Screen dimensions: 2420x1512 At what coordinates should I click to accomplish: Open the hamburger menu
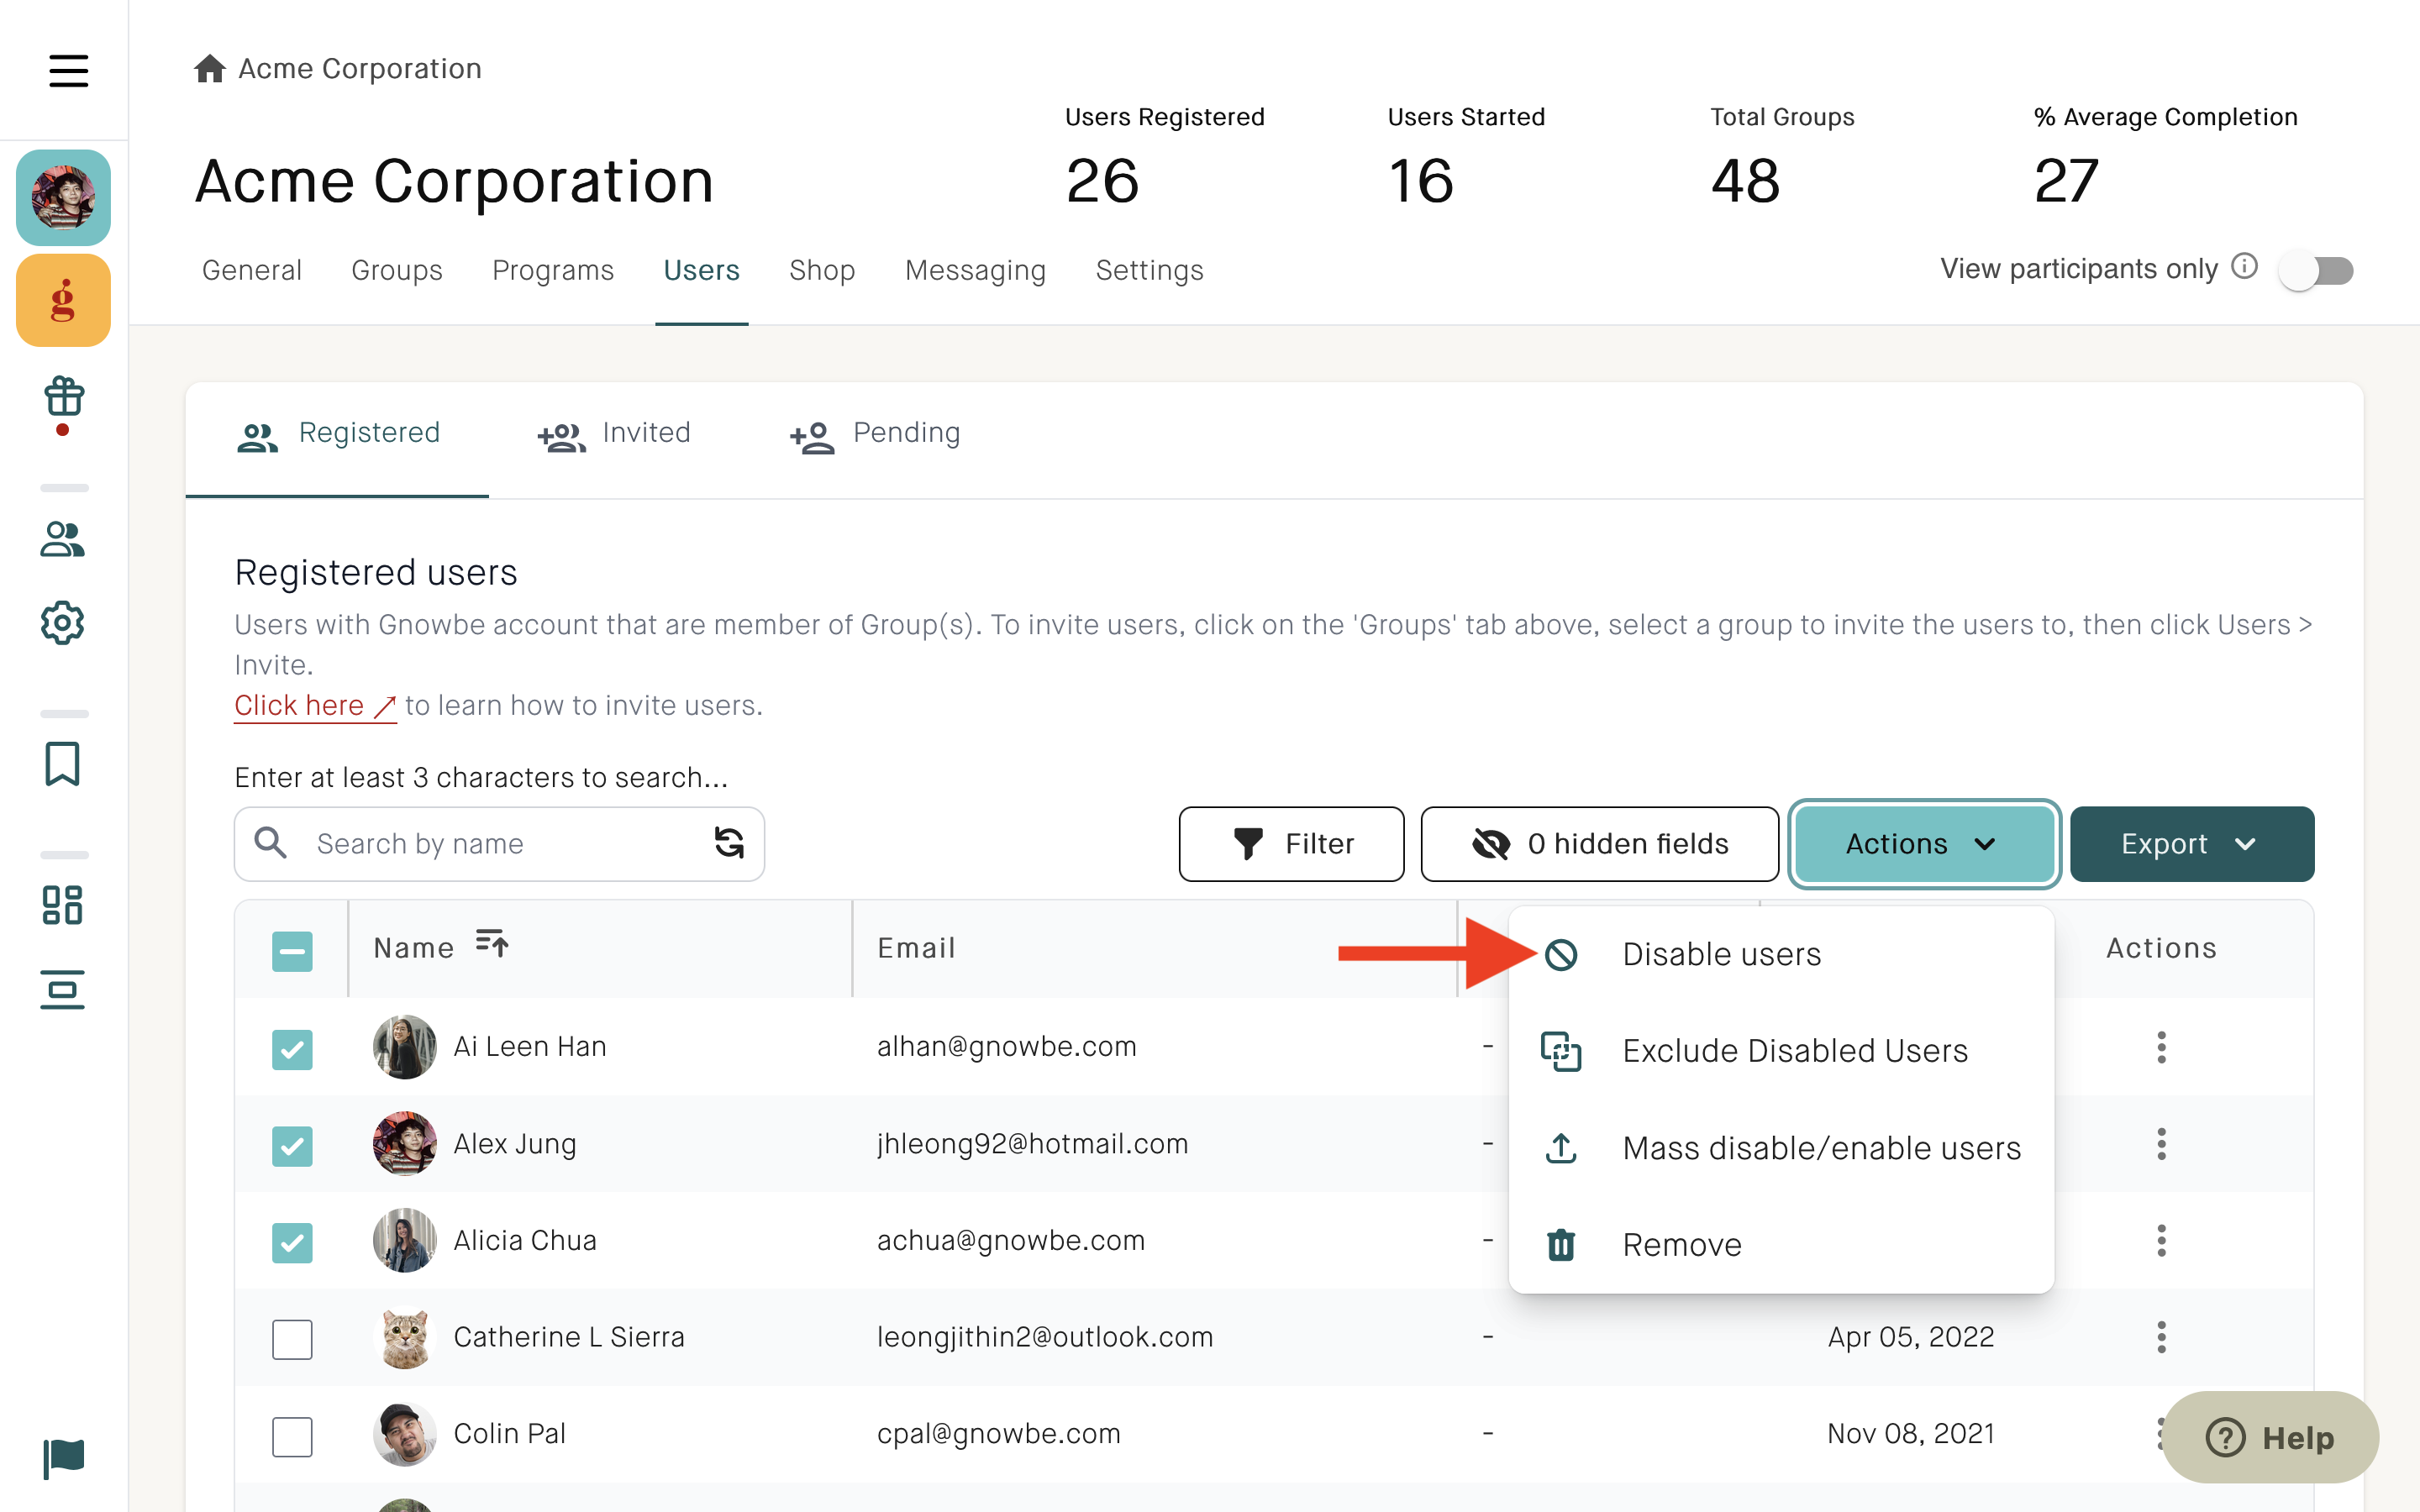pyautogui.click(x=68, y=70)
